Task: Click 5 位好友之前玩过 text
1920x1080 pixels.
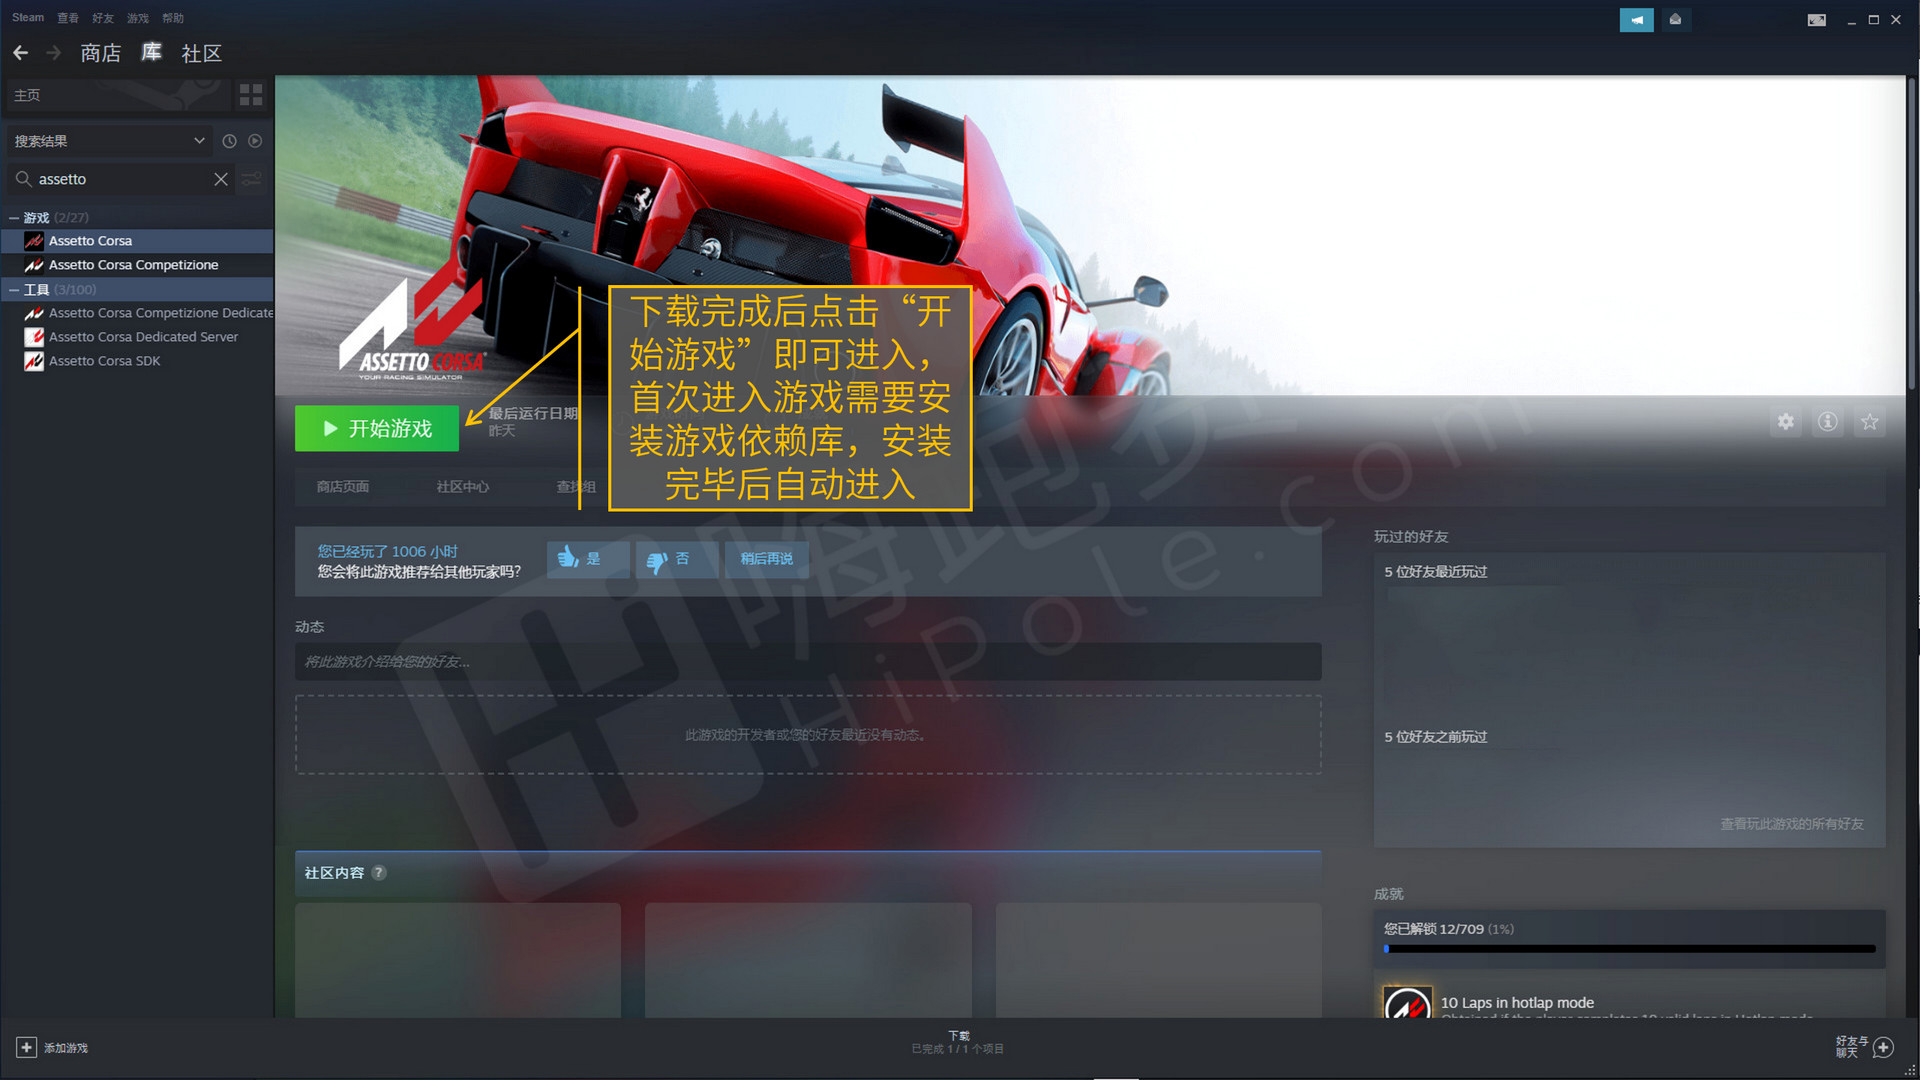Action: 1436,737
